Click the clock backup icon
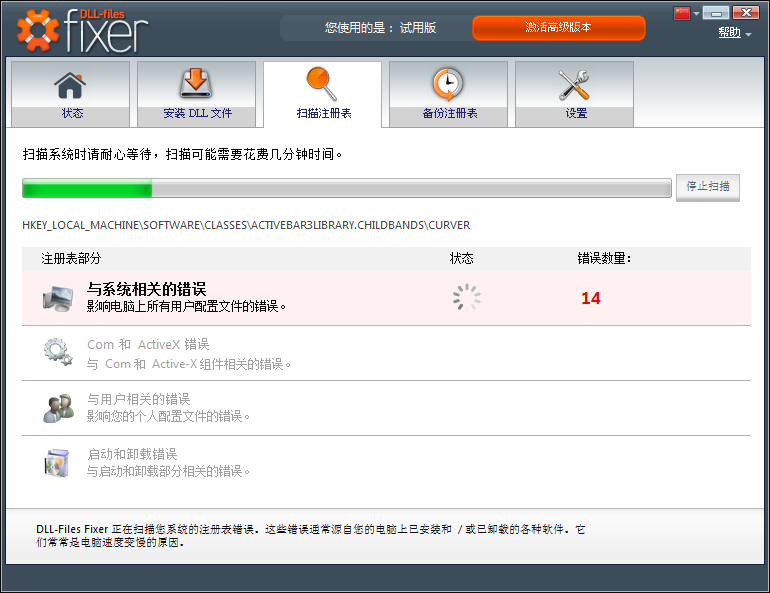Screen dimensions: 770x593 tap(447, 83)
